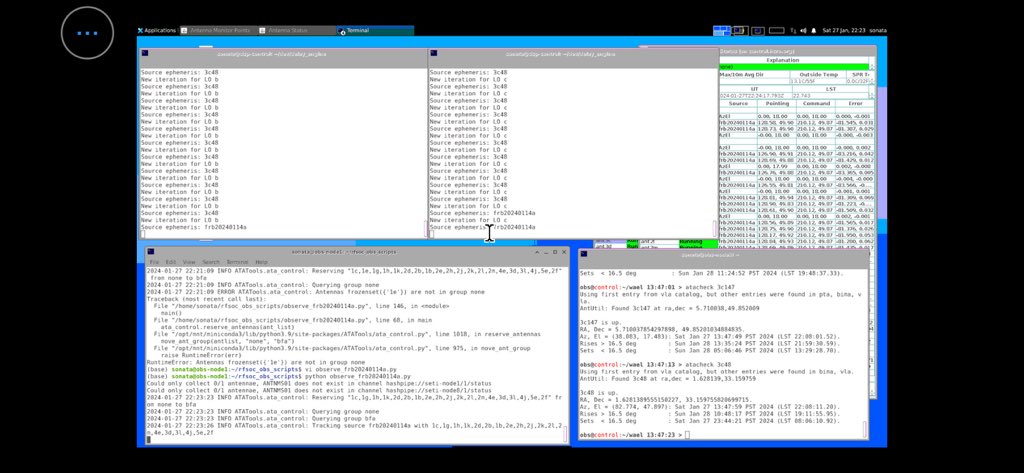
Task: Focus the sonata@obs-node1 rfsoc_obs_scripts title bar
Action: click(x=344, y=252)
